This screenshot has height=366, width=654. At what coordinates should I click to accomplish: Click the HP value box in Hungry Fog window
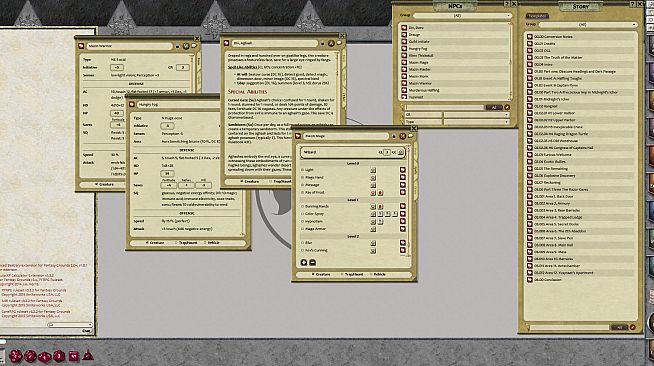[167, 173]
